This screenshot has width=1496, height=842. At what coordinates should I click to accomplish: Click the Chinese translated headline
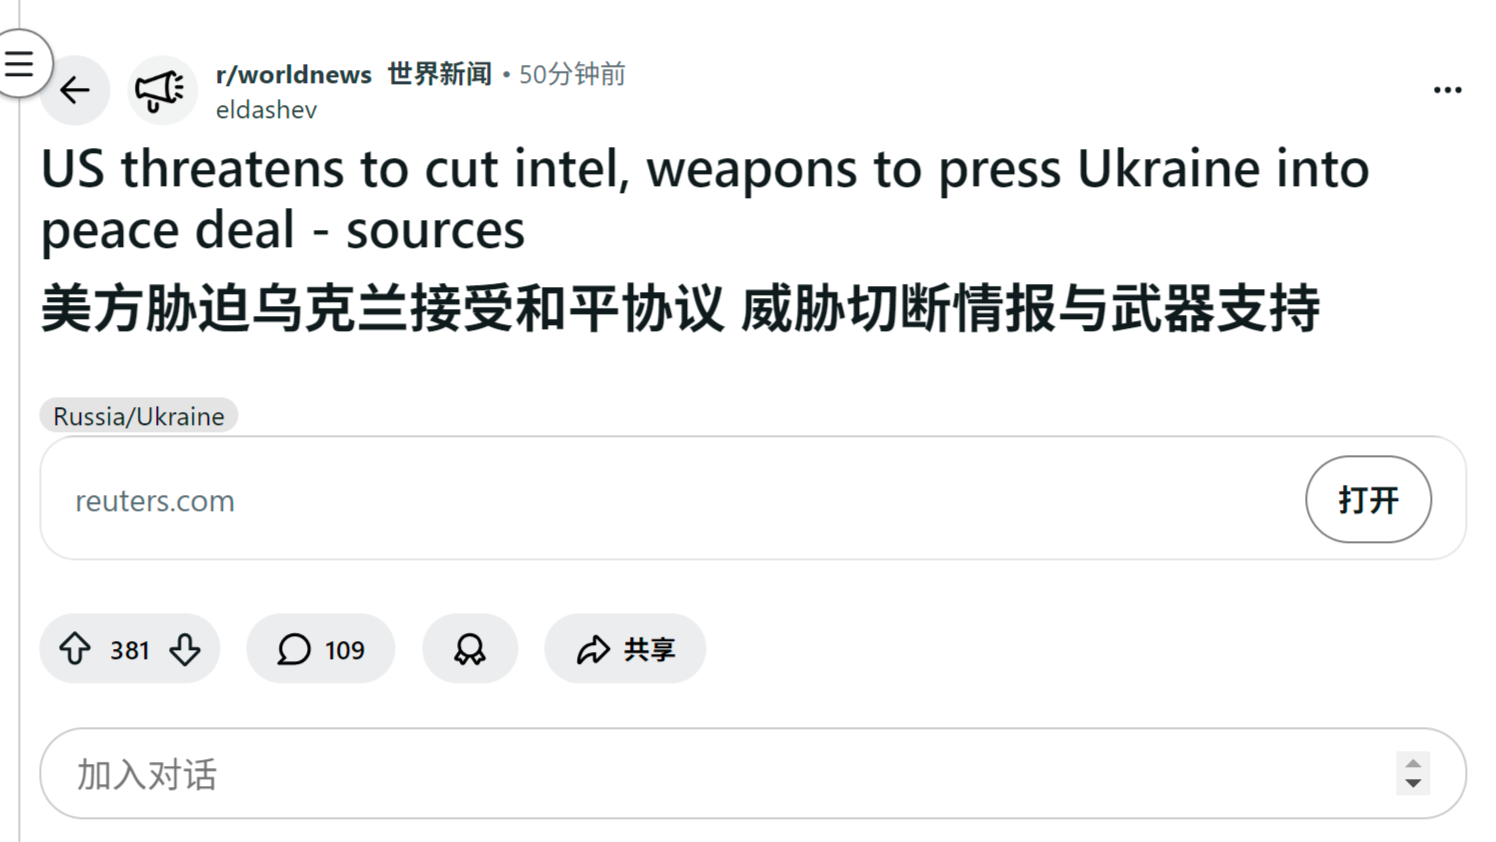(680, 308)
